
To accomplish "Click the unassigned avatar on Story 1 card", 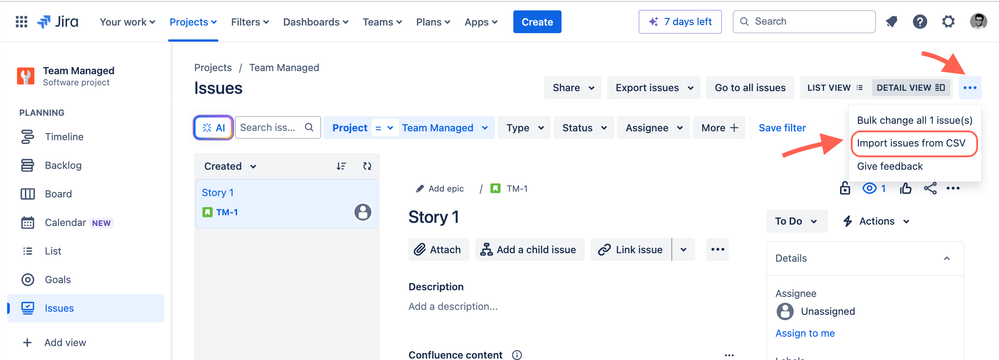I will pyautogui.click(x=363, y=212).
